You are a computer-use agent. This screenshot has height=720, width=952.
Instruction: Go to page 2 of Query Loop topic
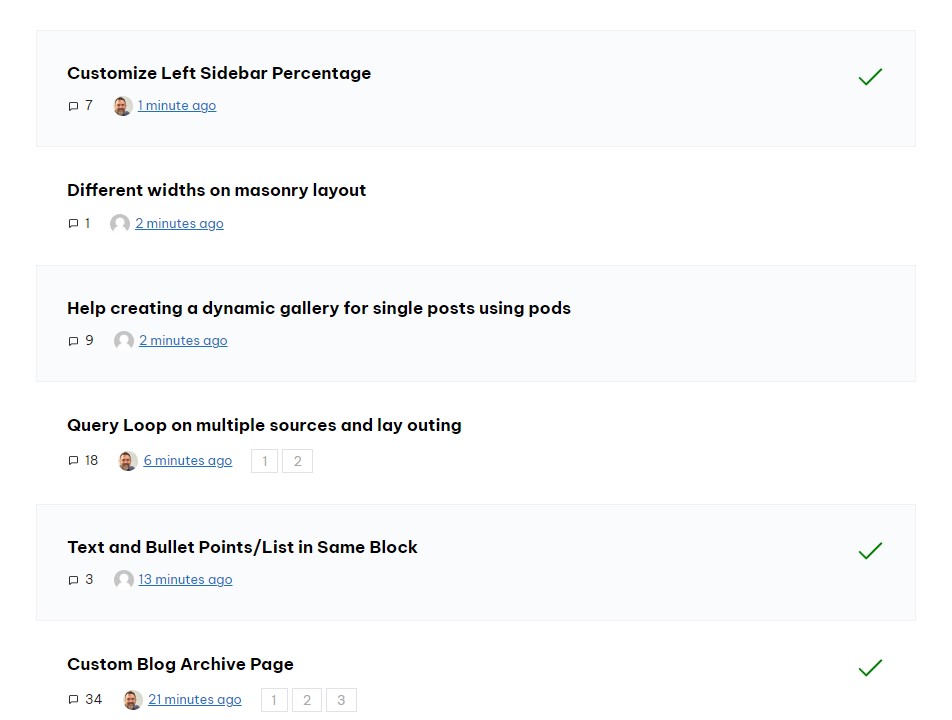[x=298, y=461]
